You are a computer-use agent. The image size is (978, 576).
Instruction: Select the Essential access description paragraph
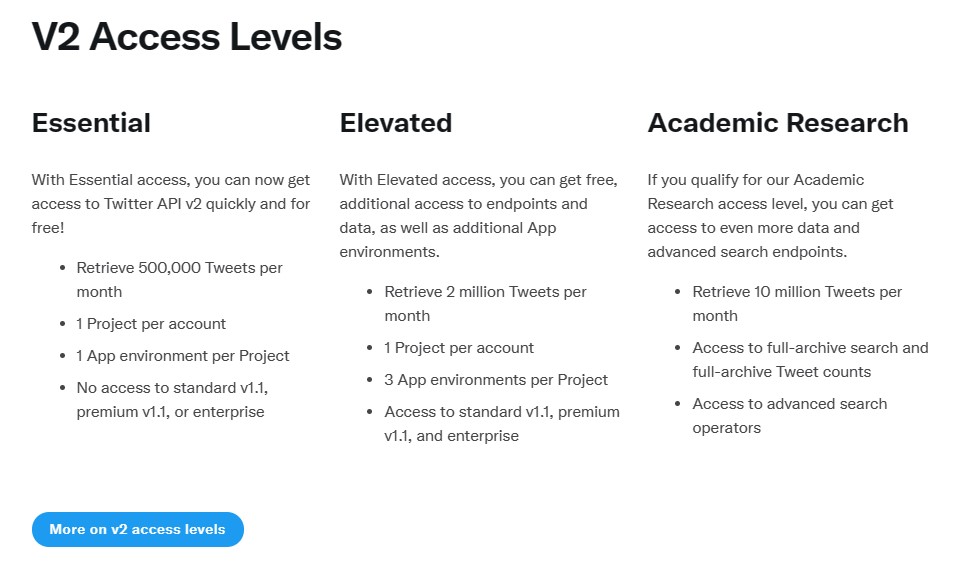coord(170,203)
